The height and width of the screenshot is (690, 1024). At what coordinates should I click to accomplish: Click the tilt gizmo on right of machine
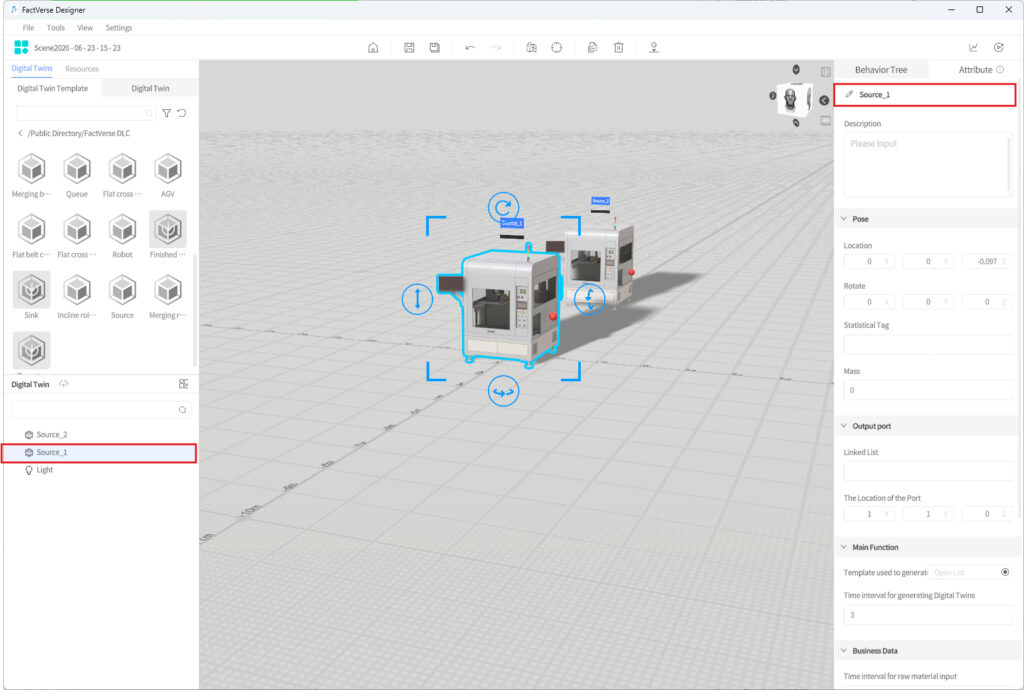(x=589, y=298)
